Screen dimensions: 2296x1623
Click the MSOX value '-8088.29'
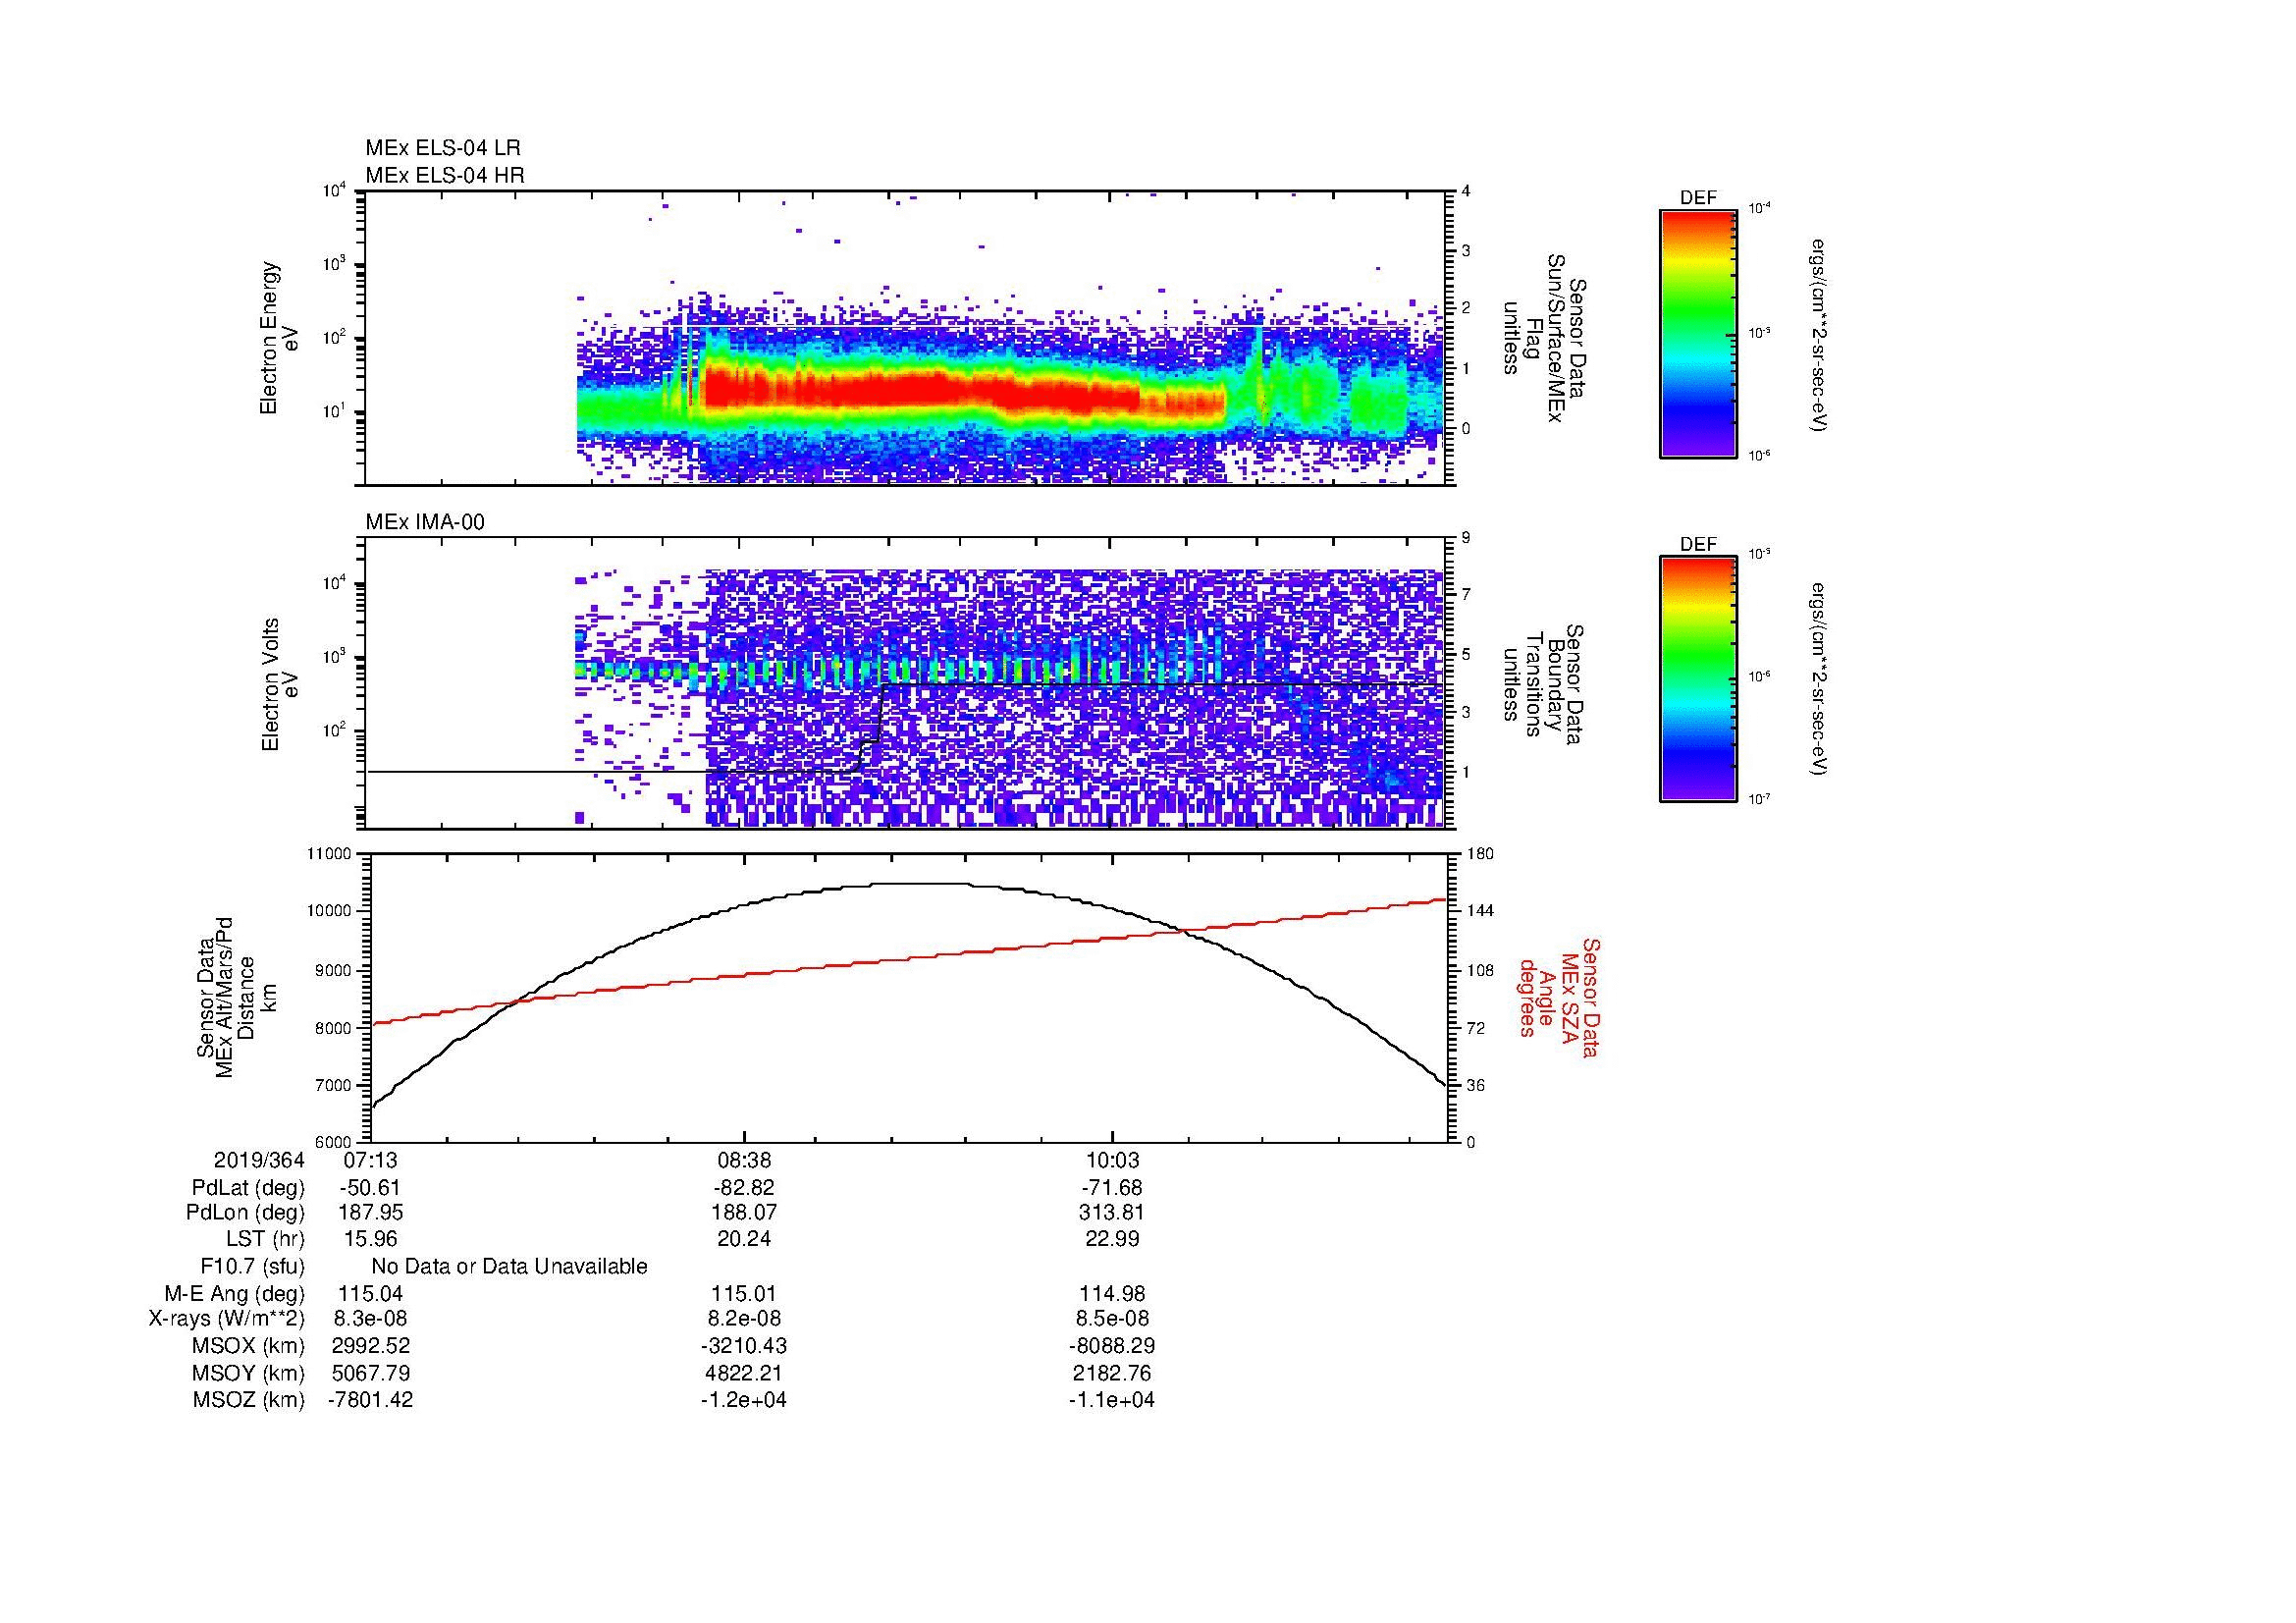(x=1112, y=1346)
